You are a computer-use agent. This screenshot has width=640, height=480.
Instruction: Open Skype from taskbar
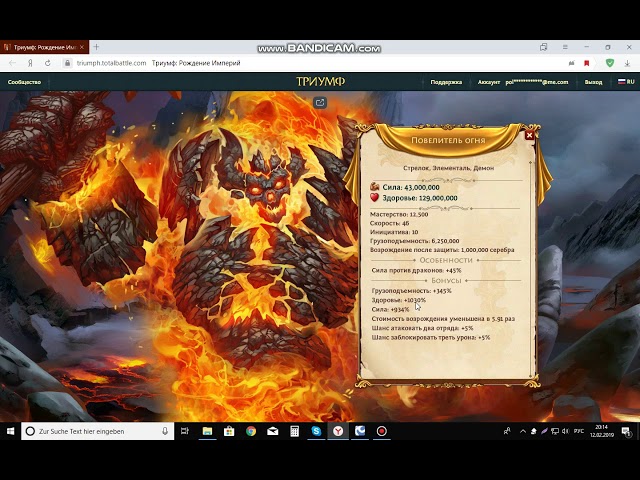click(x=316, y=431)
